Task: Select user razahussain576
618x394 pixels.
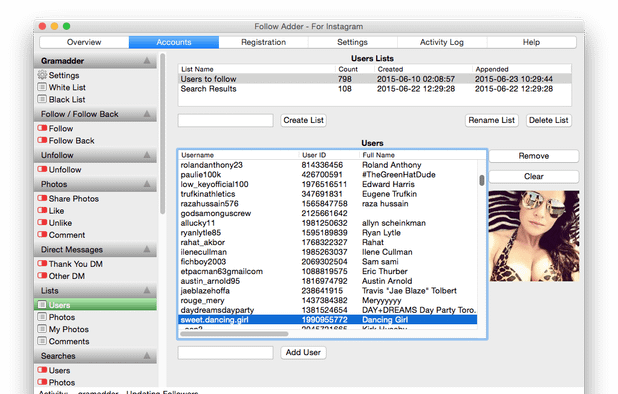Action: pyautogui.click(x=328, y=204)
